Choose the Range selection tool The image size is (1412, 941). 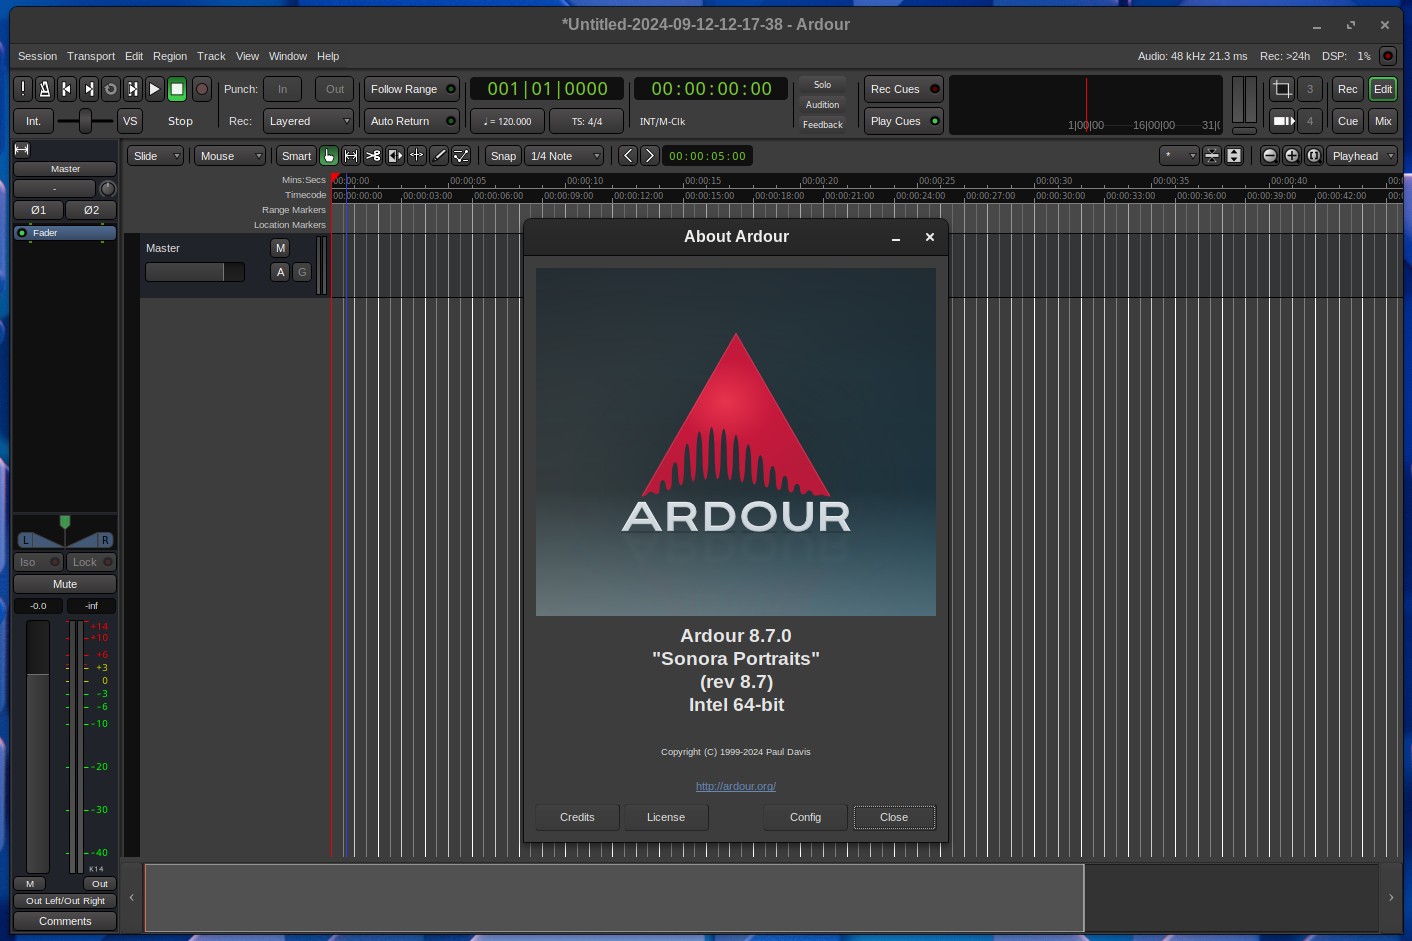351,156
